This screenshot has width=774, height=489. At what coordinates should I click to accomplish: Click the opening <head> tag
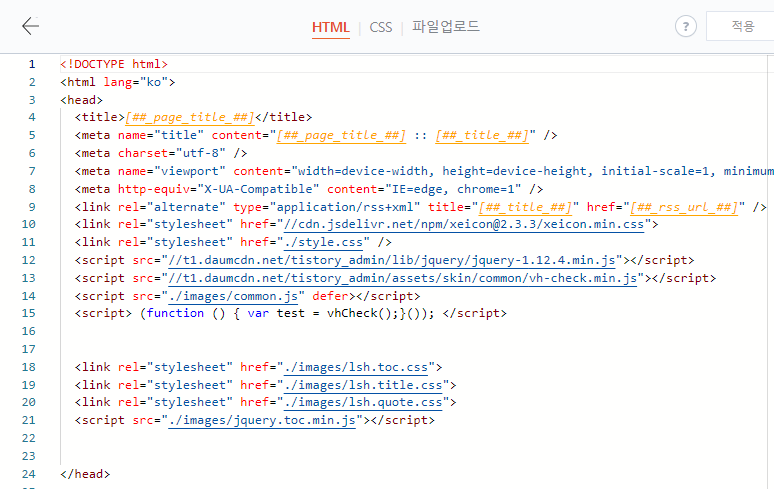81,100
